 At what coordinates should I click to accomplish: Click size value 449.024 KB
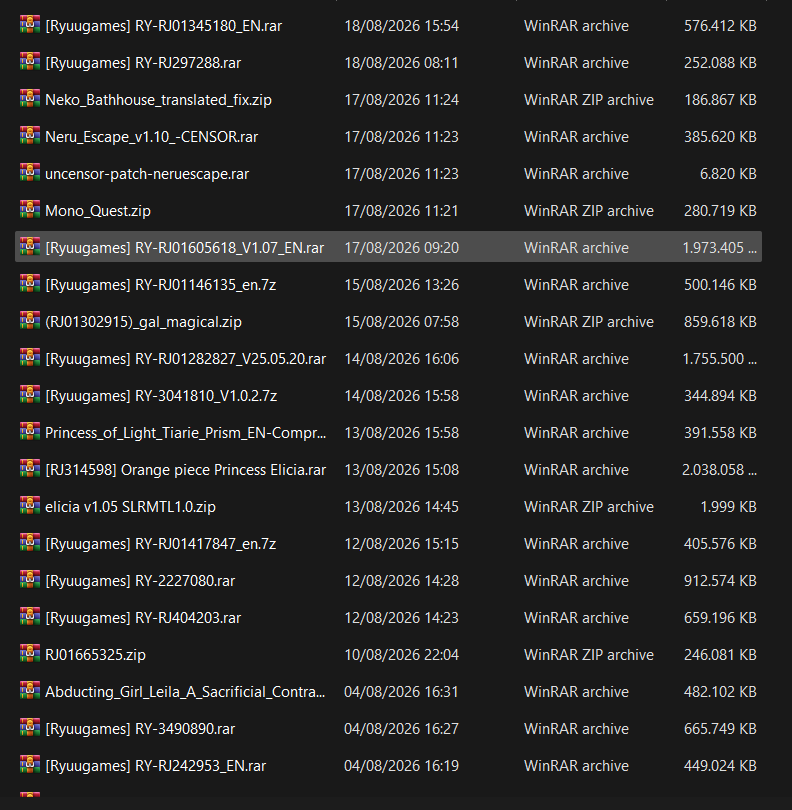(720, 766)
